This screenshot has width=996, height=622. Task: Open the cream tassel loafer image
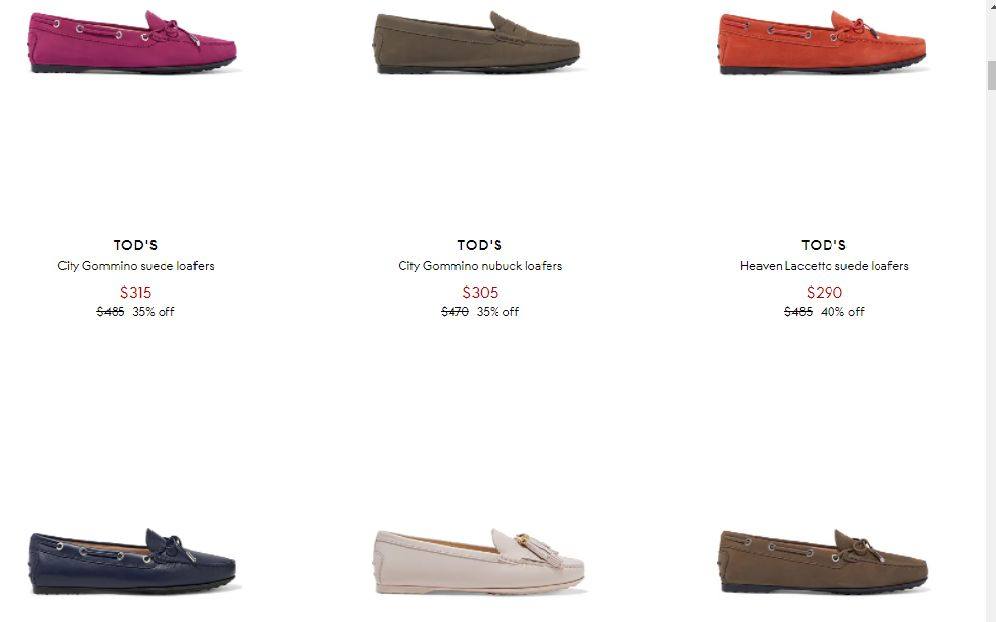480,562
